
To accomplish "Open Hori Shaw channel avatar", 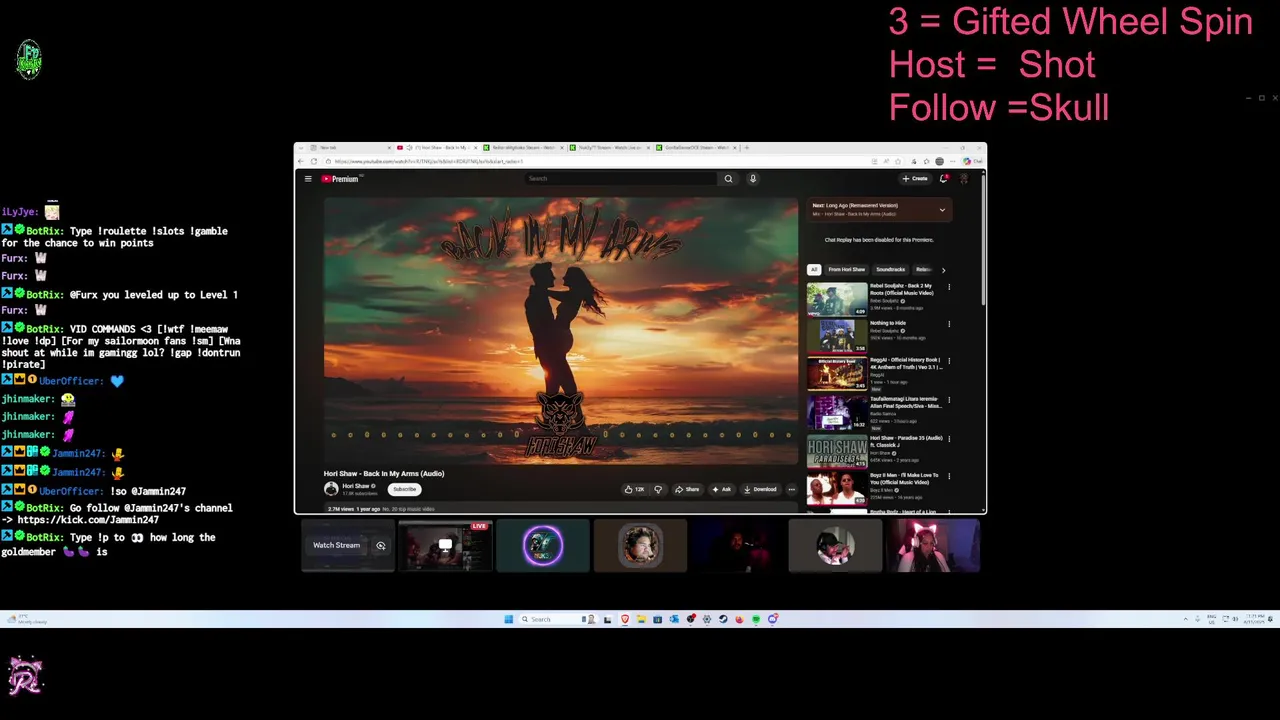I will pos(331,489).
